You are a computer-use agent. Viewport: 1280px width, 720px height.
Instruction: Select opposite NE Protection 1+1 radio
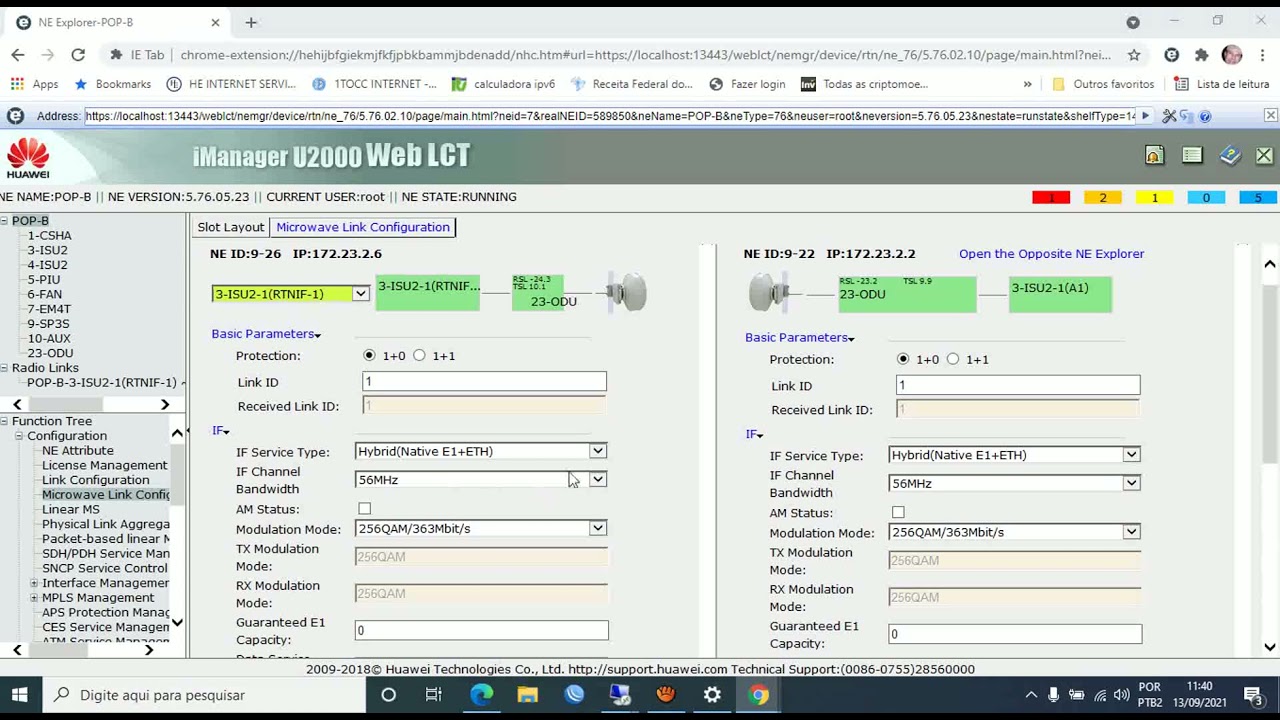pyautogui.click(x=953, y=359)
